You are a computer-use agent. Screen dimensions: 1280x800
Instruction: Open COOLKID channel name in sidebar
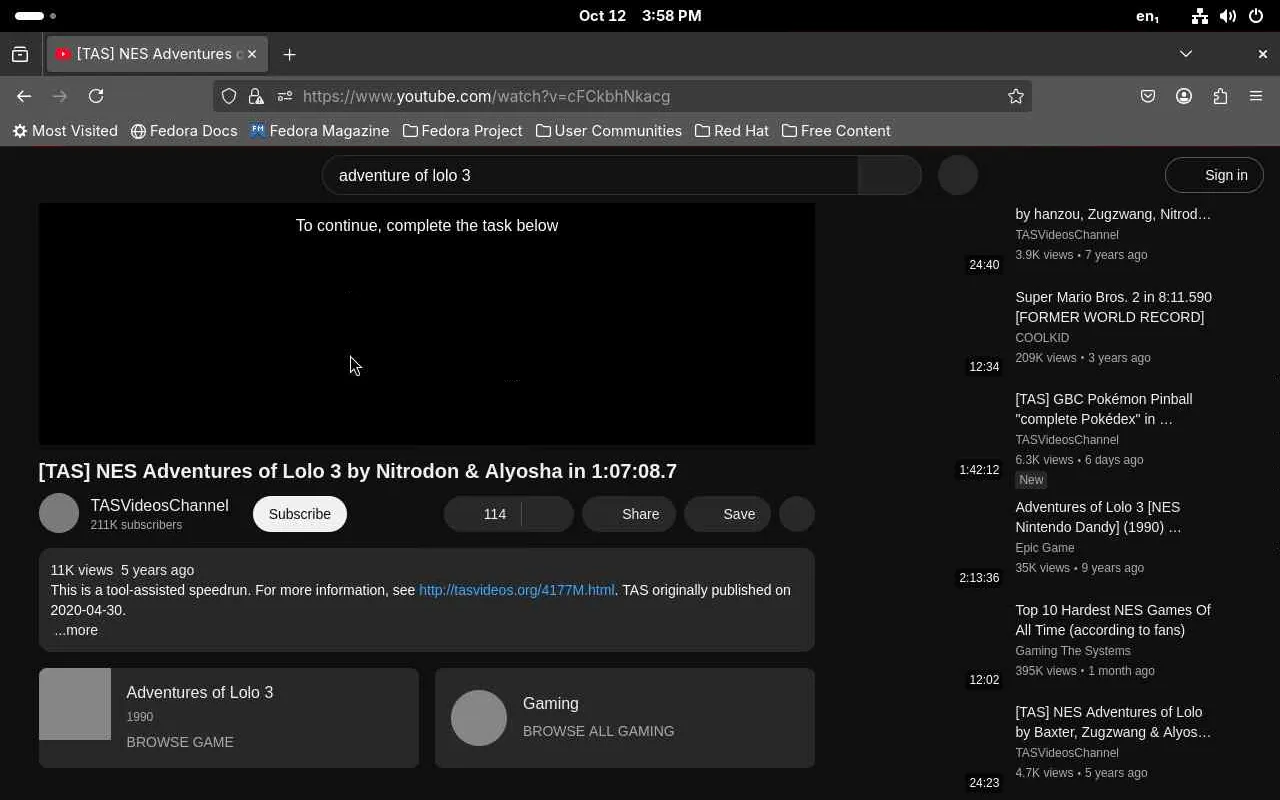pyautogui.click(x=1042, y=338)
